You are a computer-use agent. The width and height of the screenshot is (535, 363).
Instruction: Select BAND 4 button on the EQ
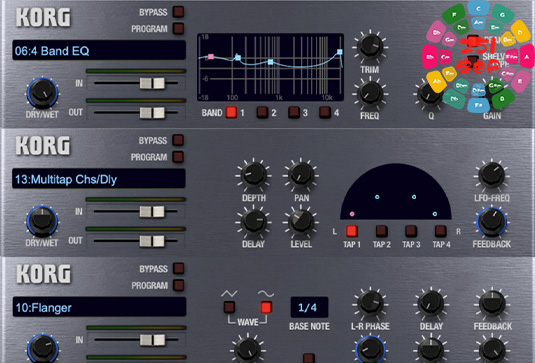pos(325,112)
